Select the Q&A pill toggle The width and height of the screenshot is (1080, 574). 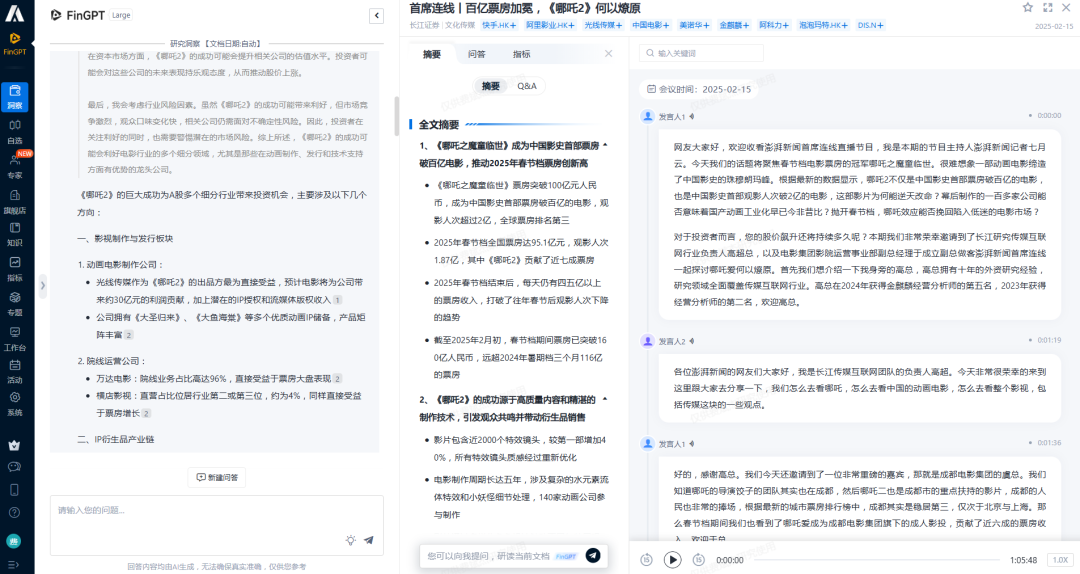pos(527,86)
